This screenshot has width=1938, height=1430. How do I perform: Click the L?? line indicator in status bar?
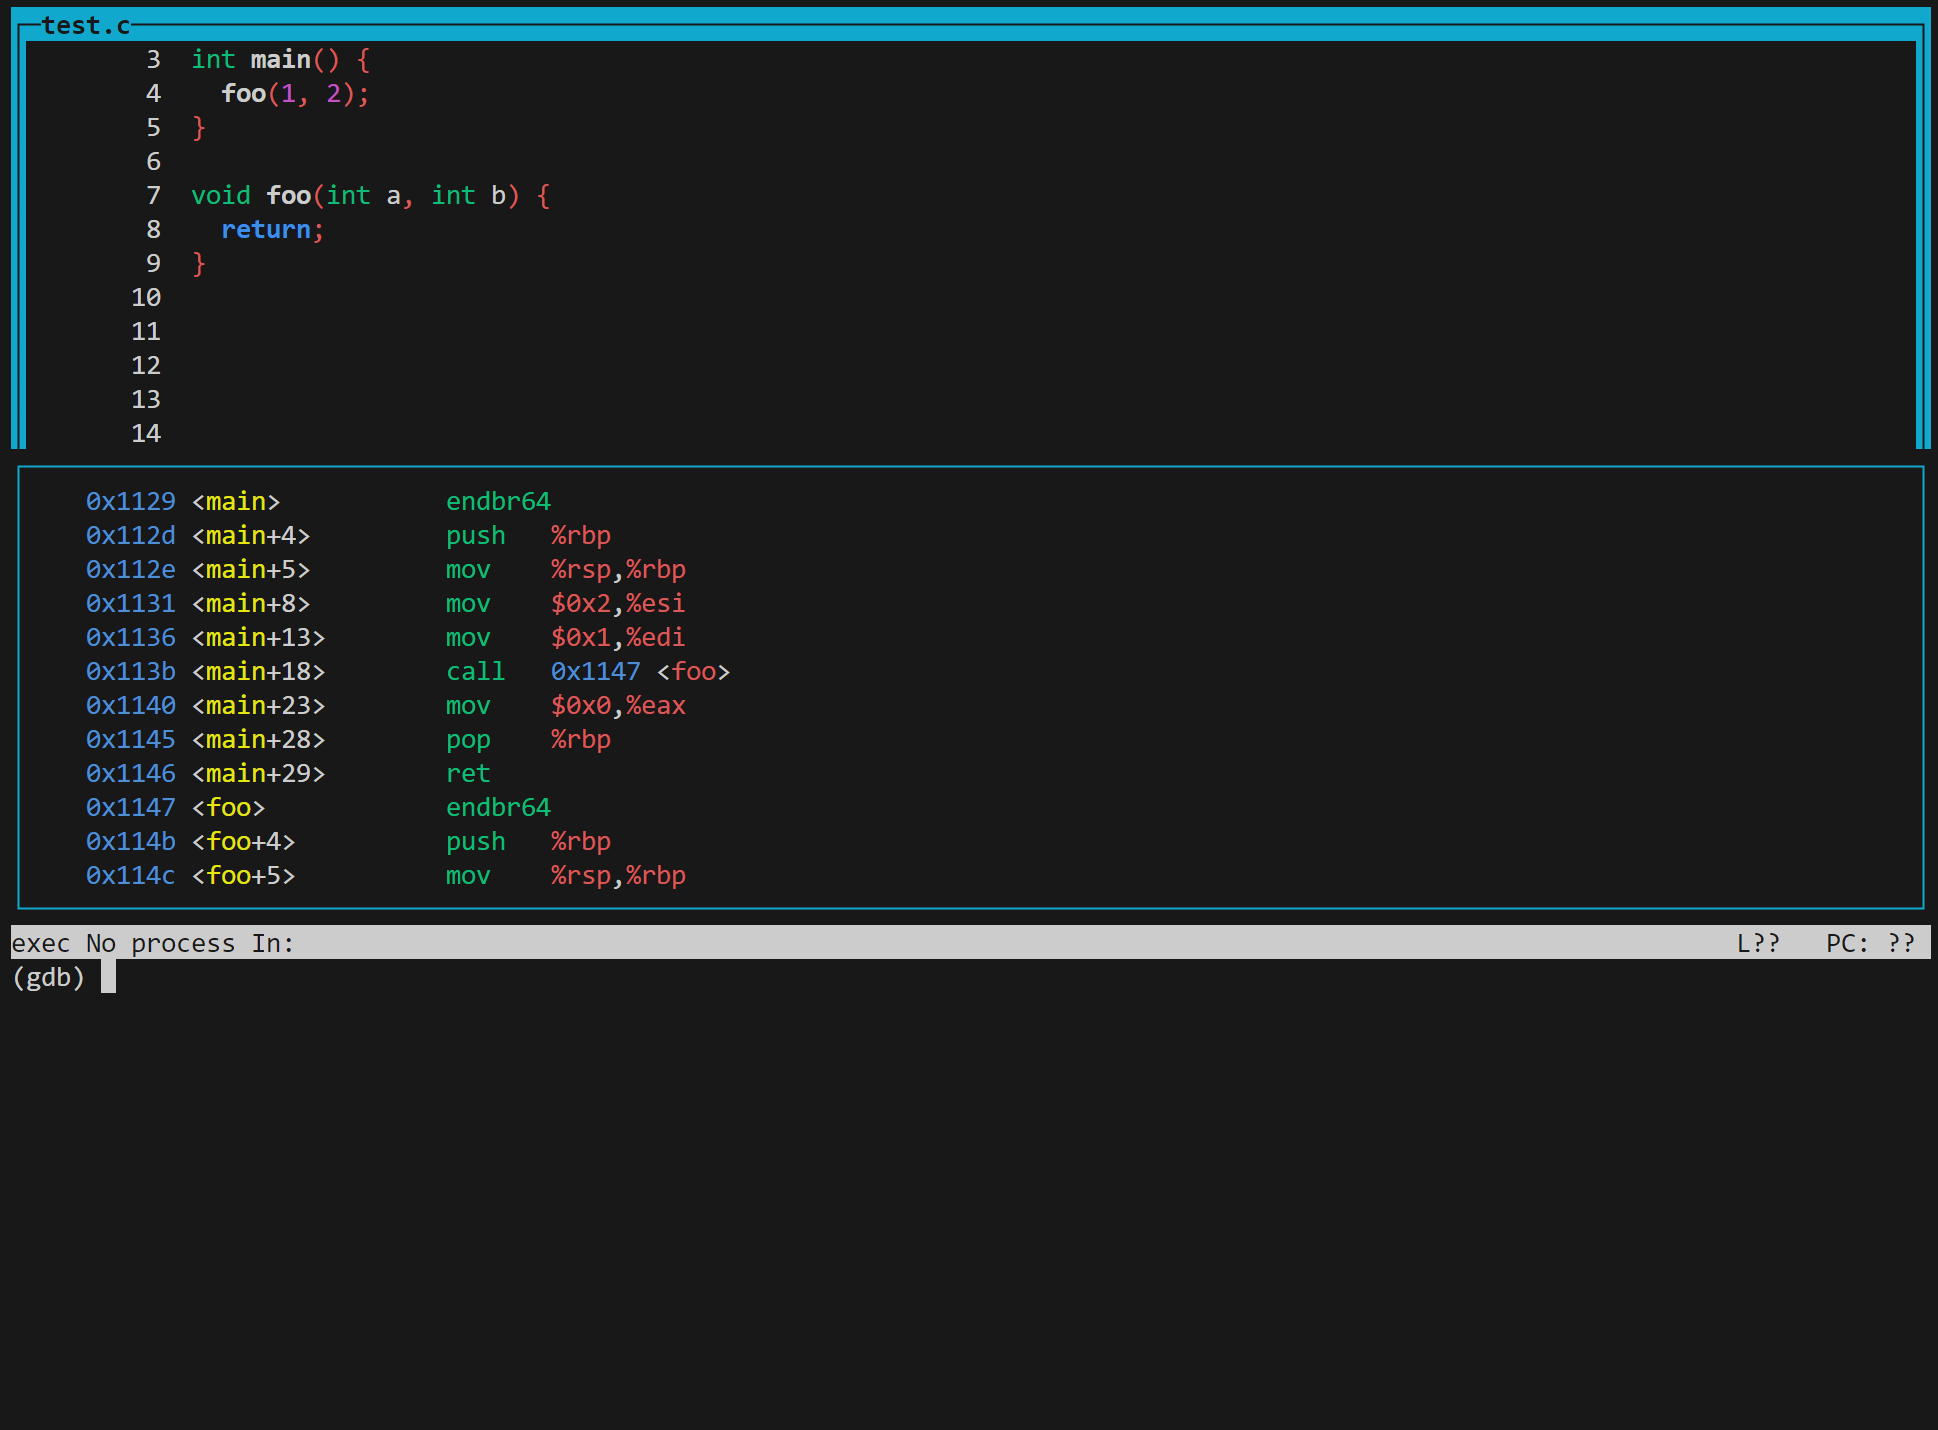(x=1758, y=943)
